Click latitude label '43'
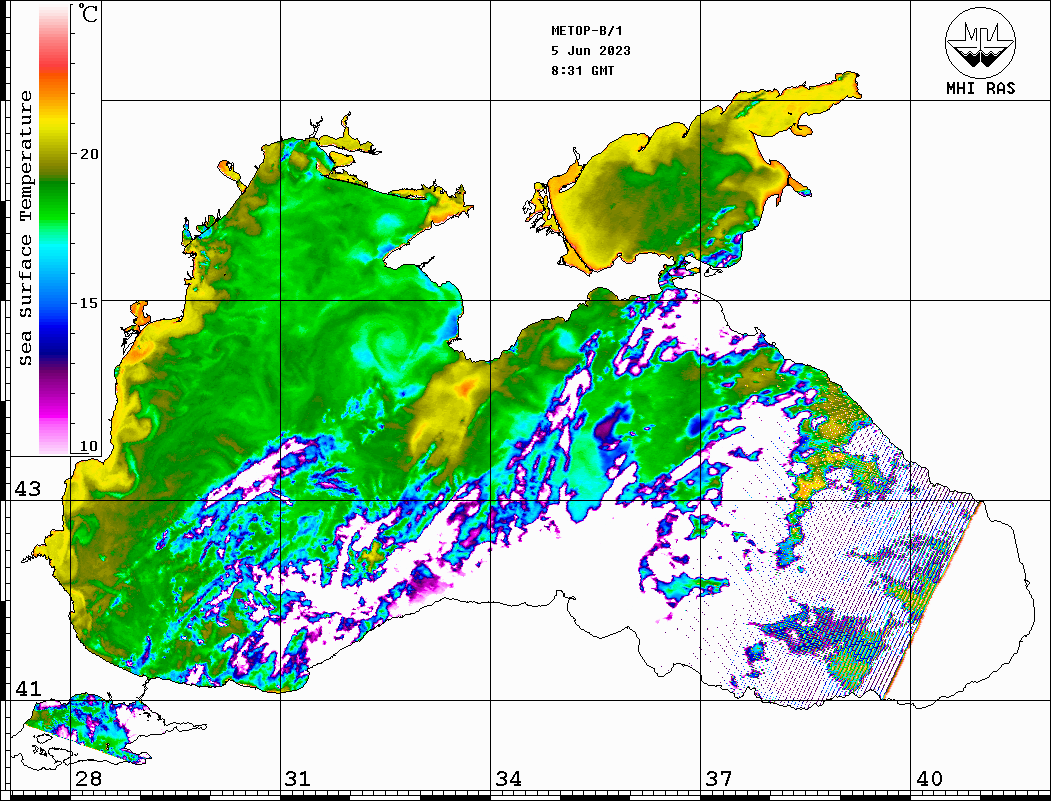The image size is (1051, 801). coord(27,489)
